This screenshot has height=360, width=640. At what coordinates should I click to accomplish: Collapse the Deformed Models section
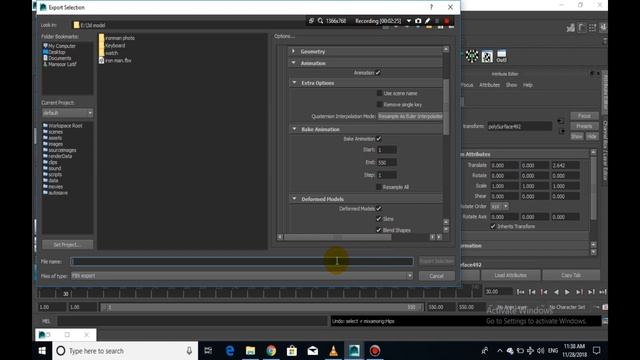[x=294, y=199]
